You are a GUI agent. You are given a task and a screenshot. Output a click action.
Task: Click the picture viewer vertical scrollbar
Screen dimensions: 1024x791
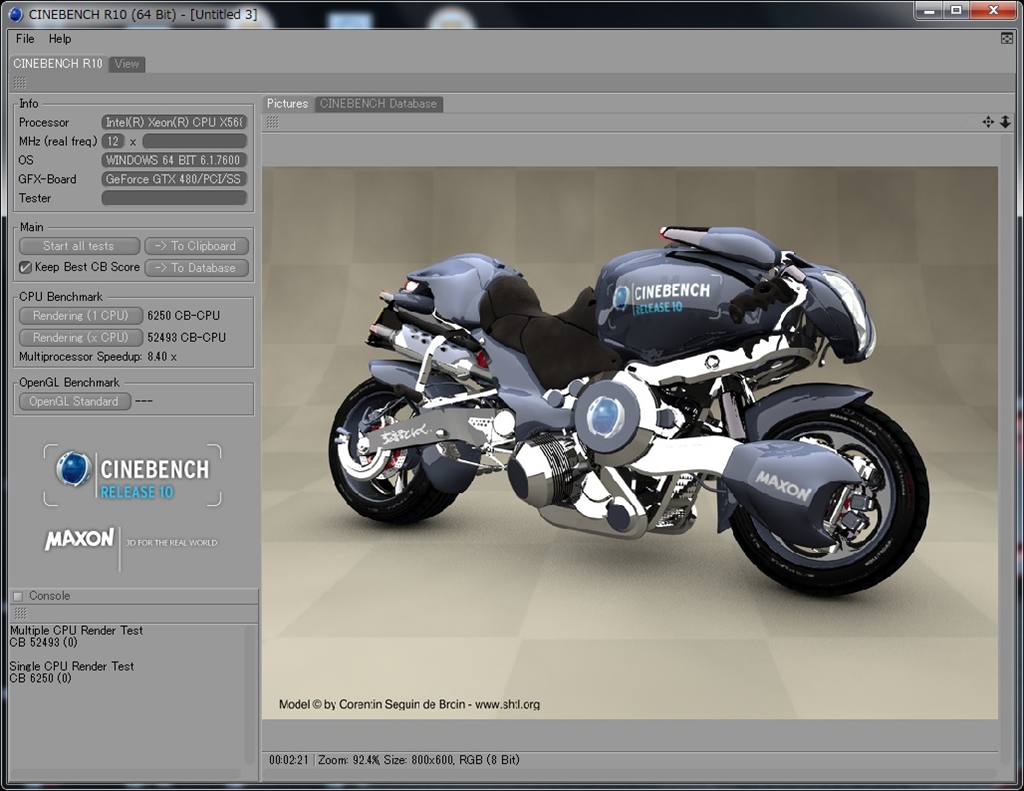tap(1006, 440)
